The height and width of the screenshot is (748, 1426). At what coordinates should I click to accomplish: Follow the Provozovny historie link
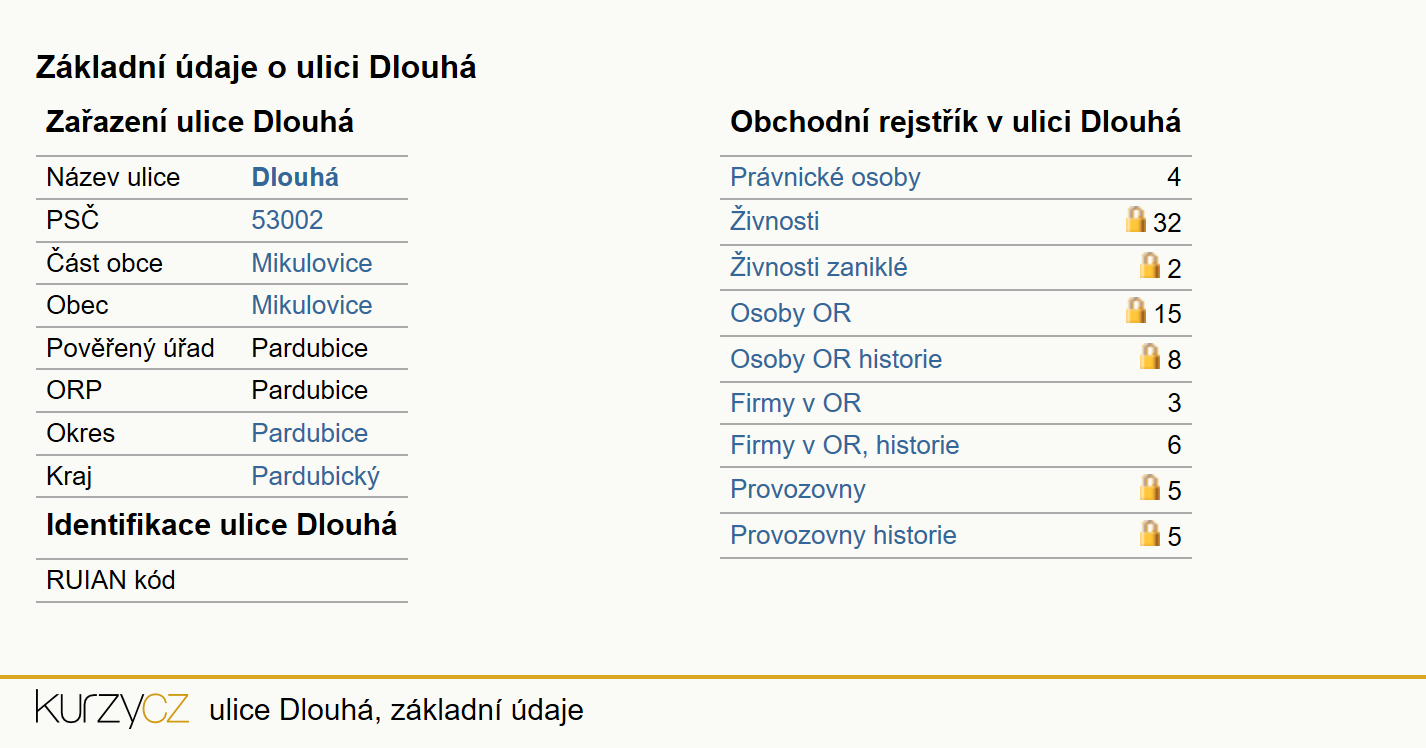843,535
